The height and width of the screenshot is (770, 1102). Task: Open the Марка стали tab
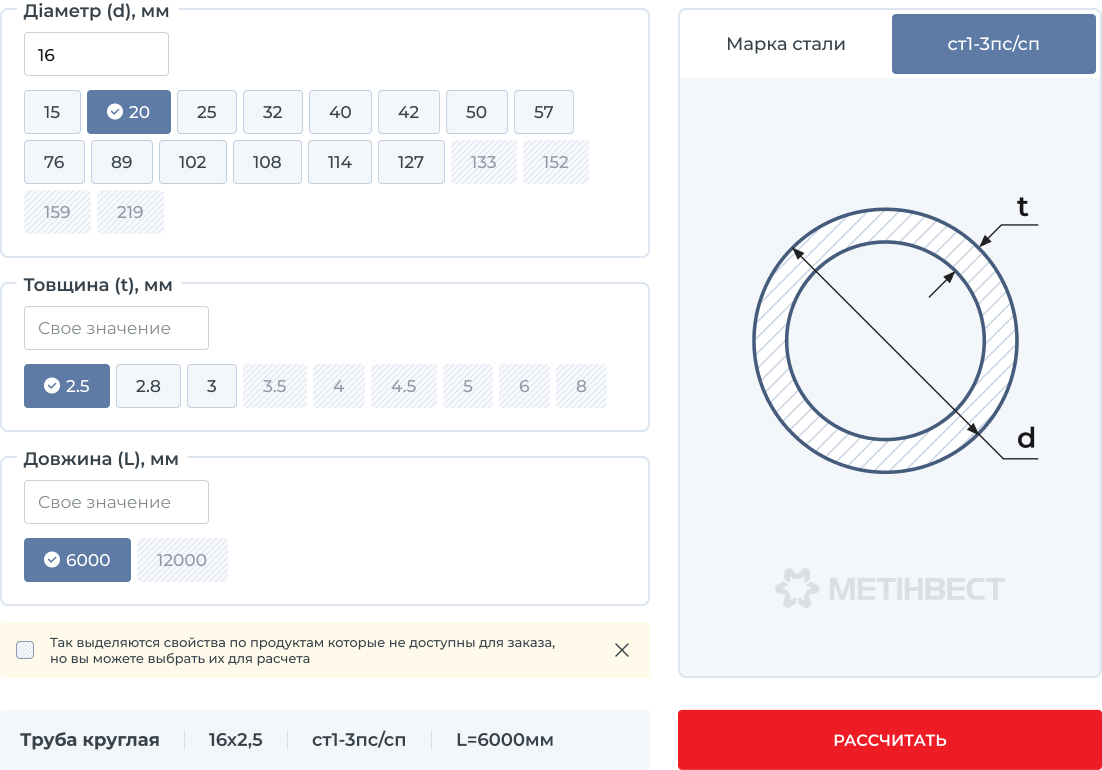[x=785, y=44]
